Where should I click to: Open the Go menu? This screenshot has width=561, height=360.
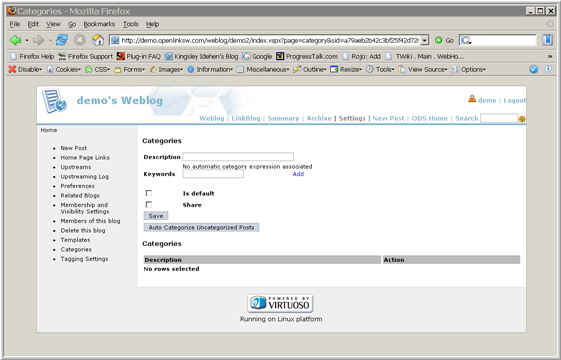point(72,24)
